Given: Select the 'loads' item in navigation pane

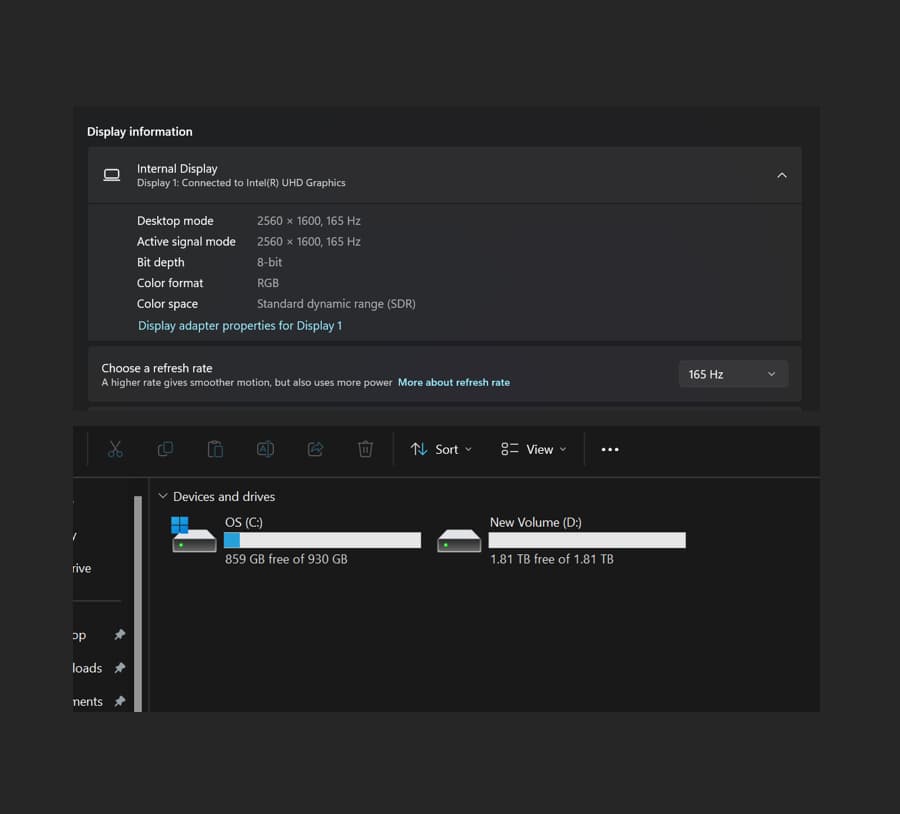Looking at the screenshot, I should point(87,668).
